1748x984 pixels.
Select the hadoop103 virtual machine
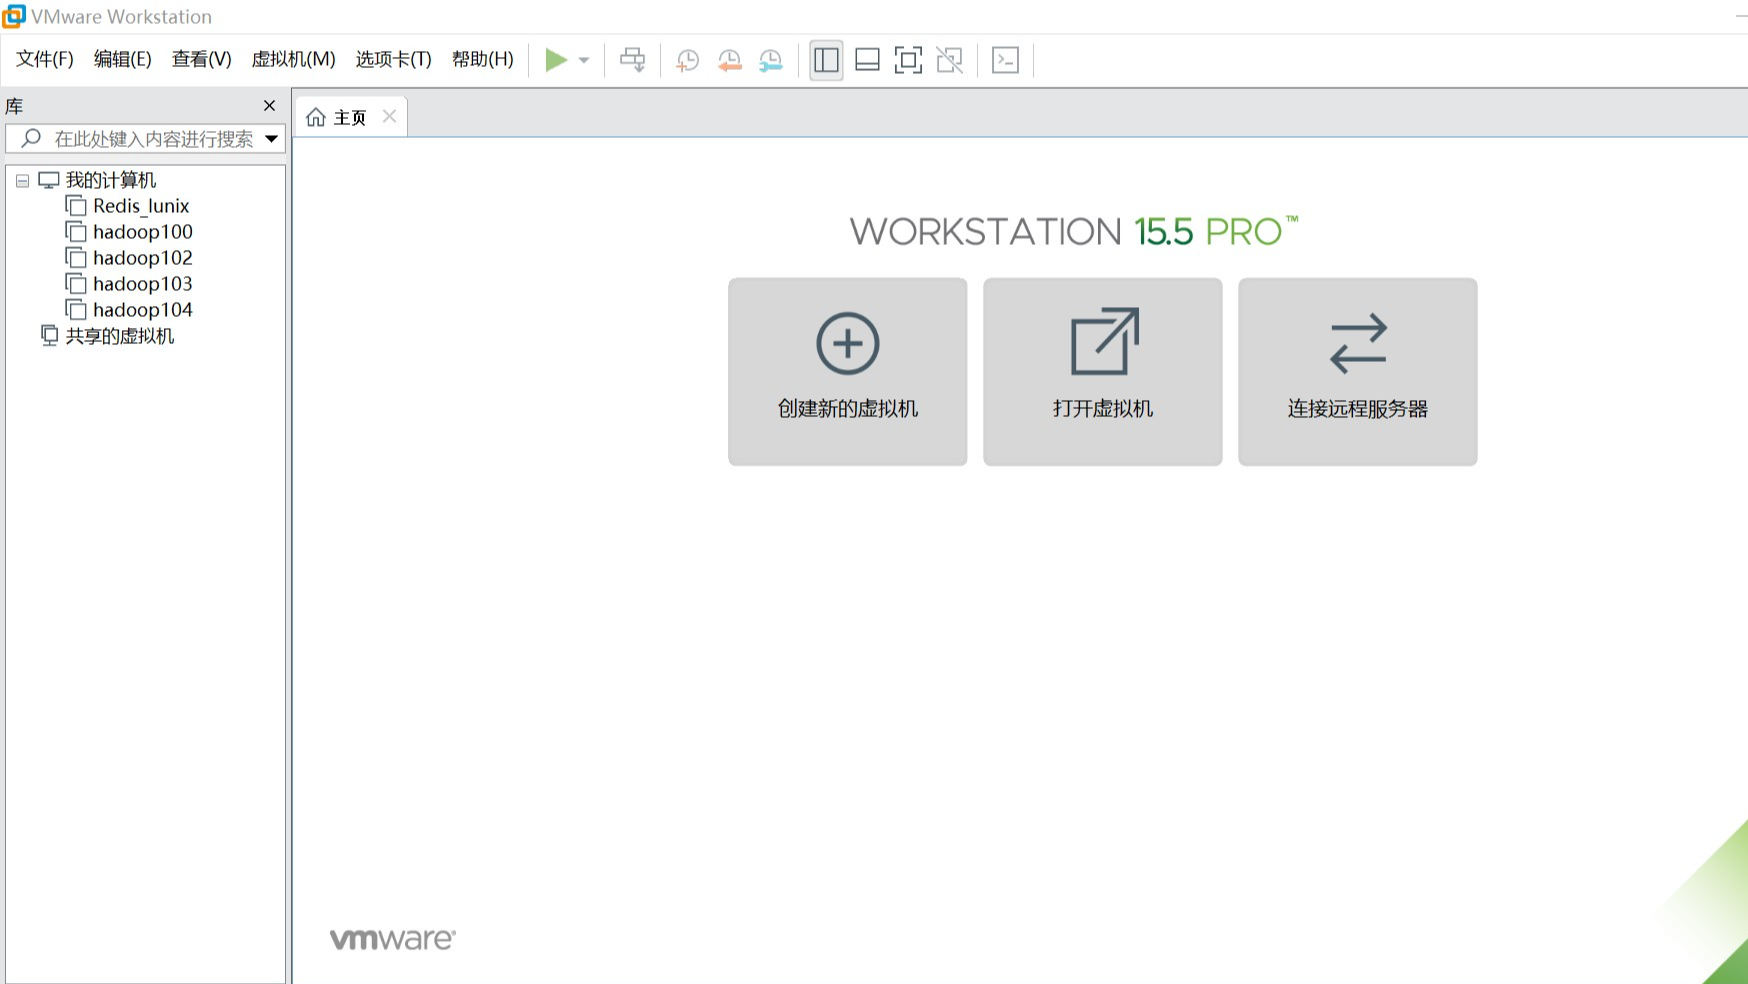tap(142, 284)
